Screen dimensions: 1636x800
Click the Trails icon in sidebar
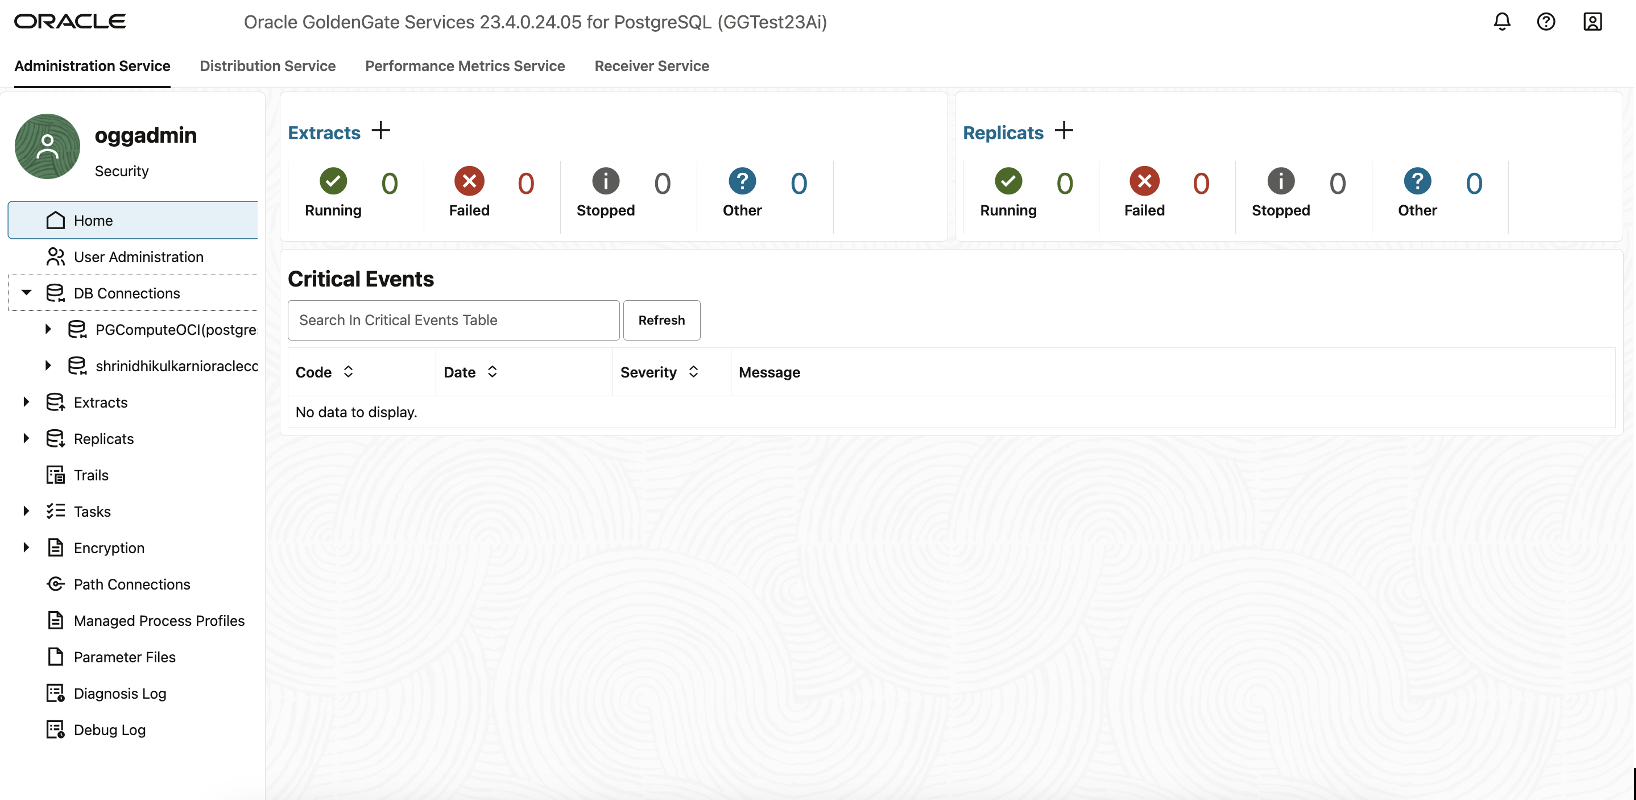point(56,475)
